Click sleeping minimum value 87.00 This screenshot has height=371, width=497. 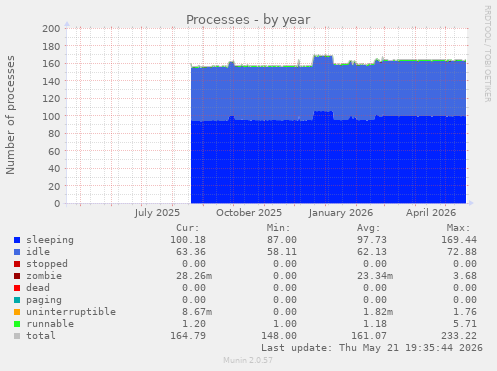coord(282,240)
